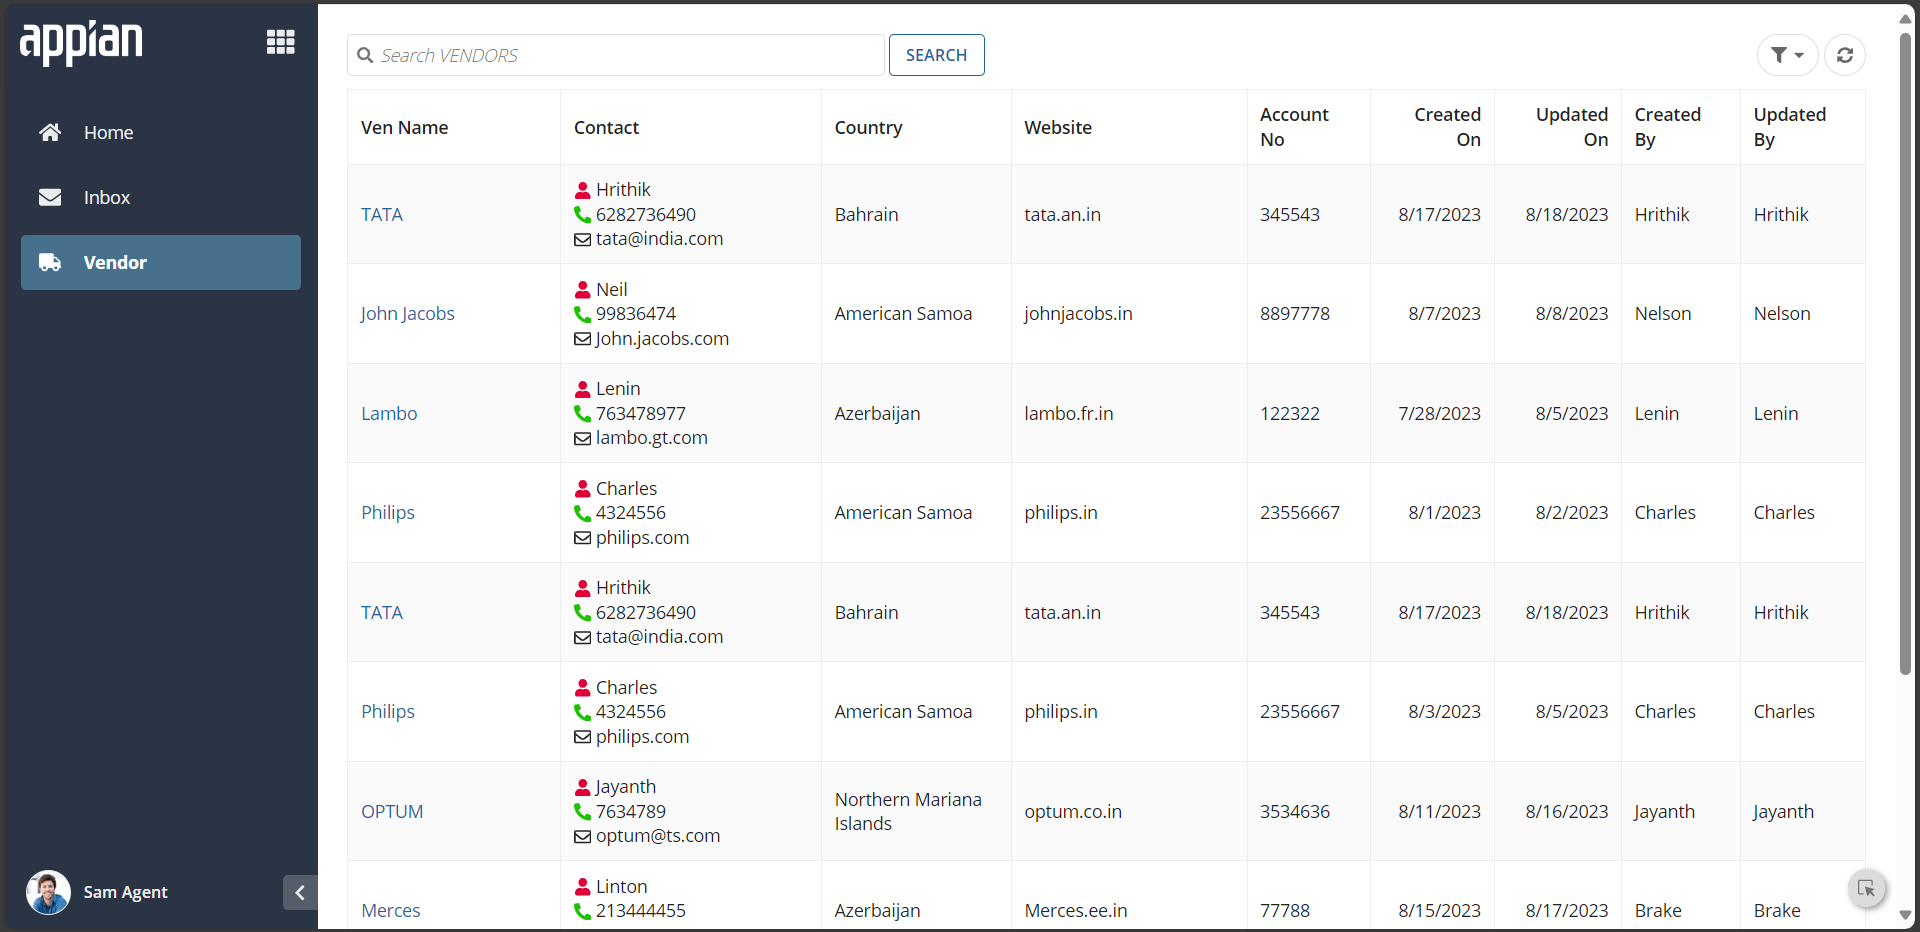Open the Appian apps grid menu
Screen dimensions: 1920x932
[280, 41]
